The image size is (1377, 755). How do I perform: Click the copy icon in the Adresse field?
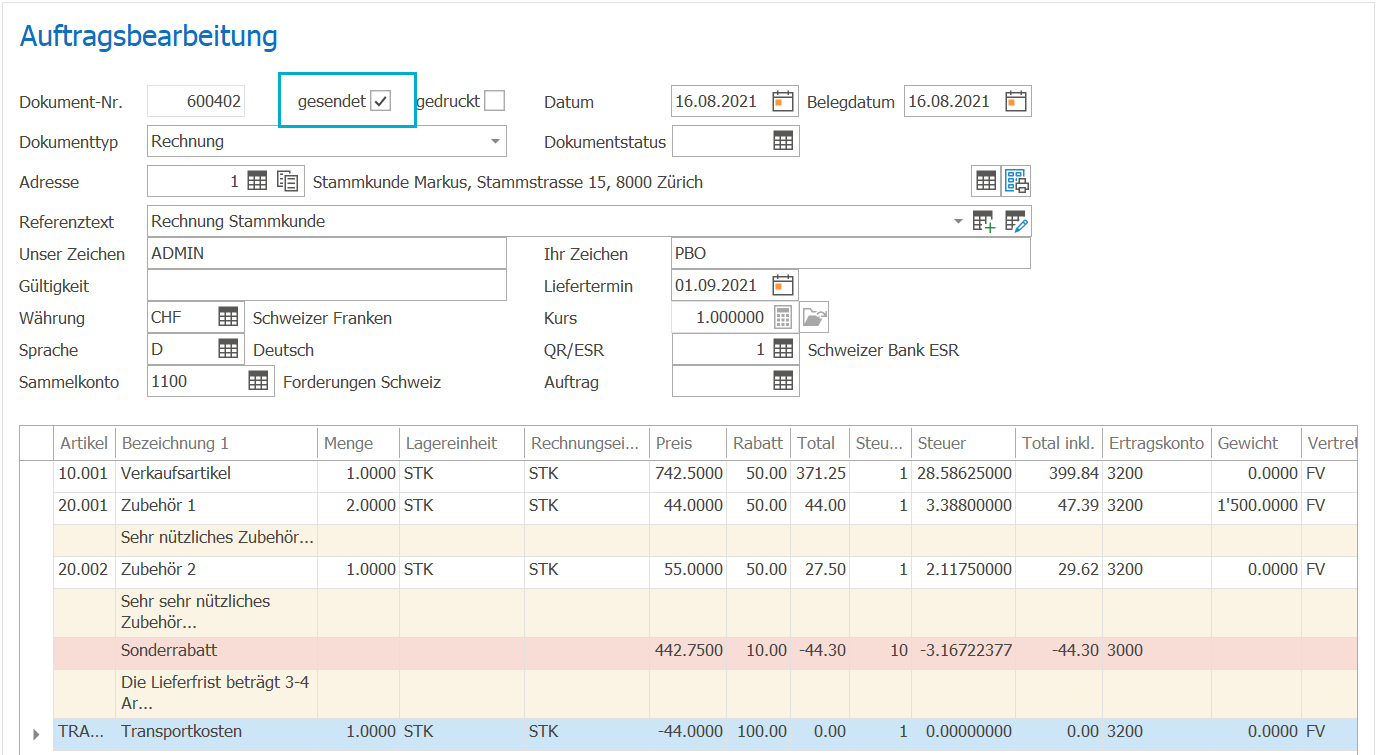point(288,181)
